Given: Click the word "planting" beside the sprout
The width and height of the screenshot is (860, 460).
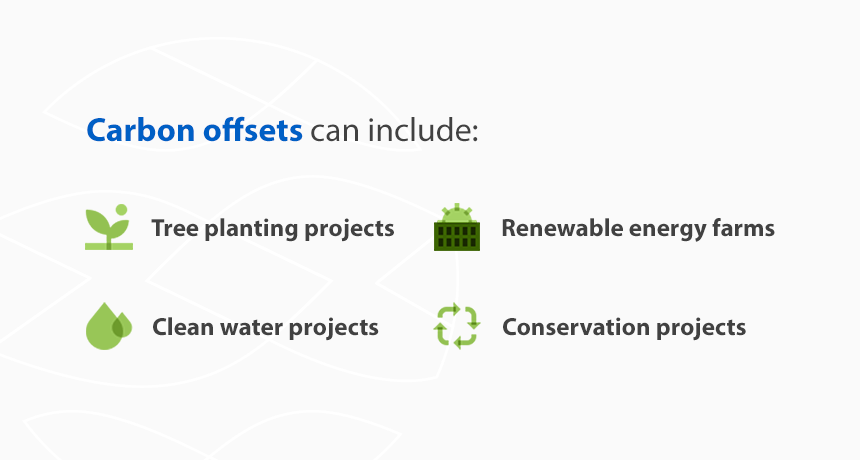Looking at the screenshot, I should [x=240, y=229].
